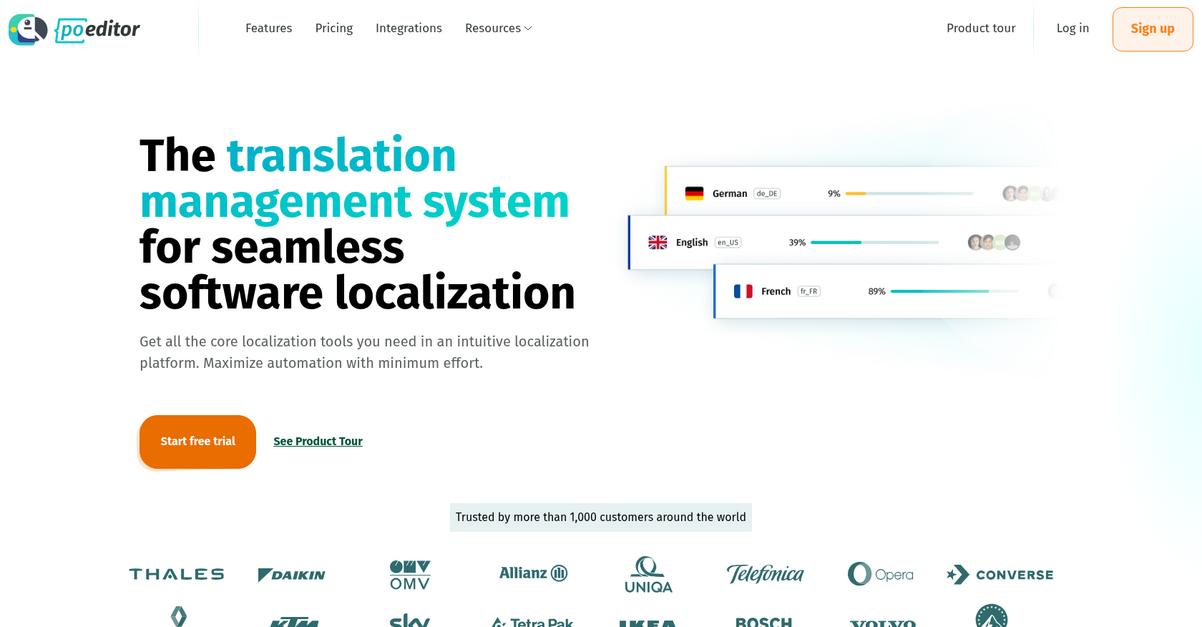Image resolution: width=1202 pixels, height=627 pixels.
Task: Click the en_US language code tag
Action: (x=728, y=242)
